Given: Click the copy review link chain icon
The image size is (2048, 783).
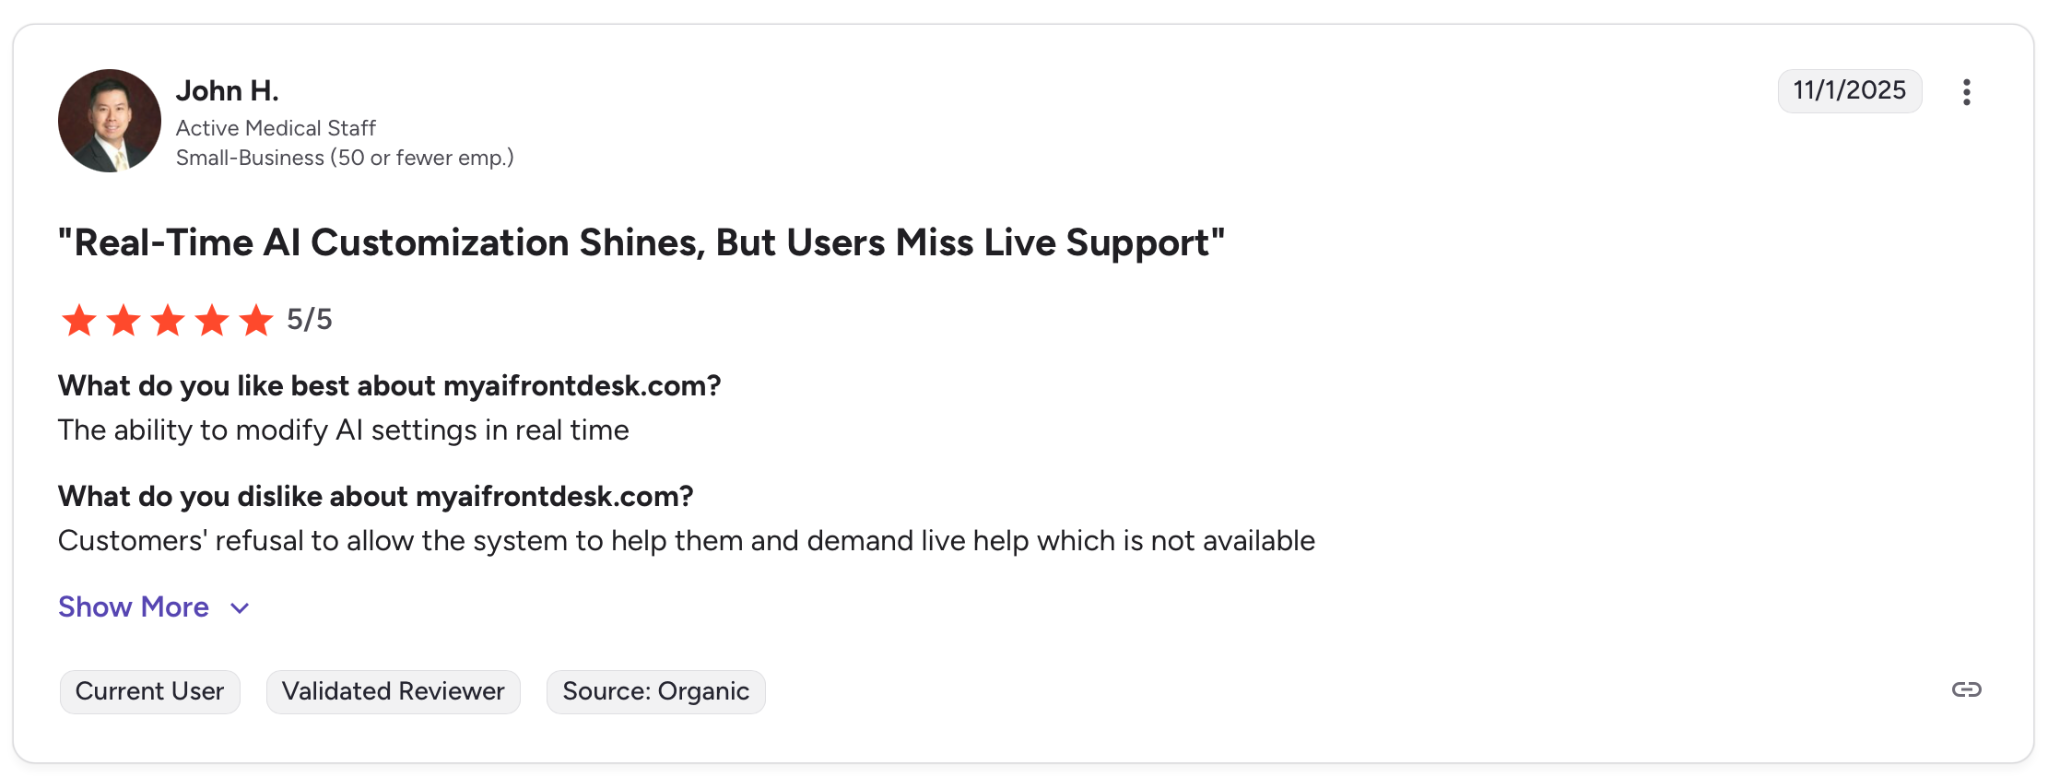Looking at the screenshot, I should [1966, 690].
